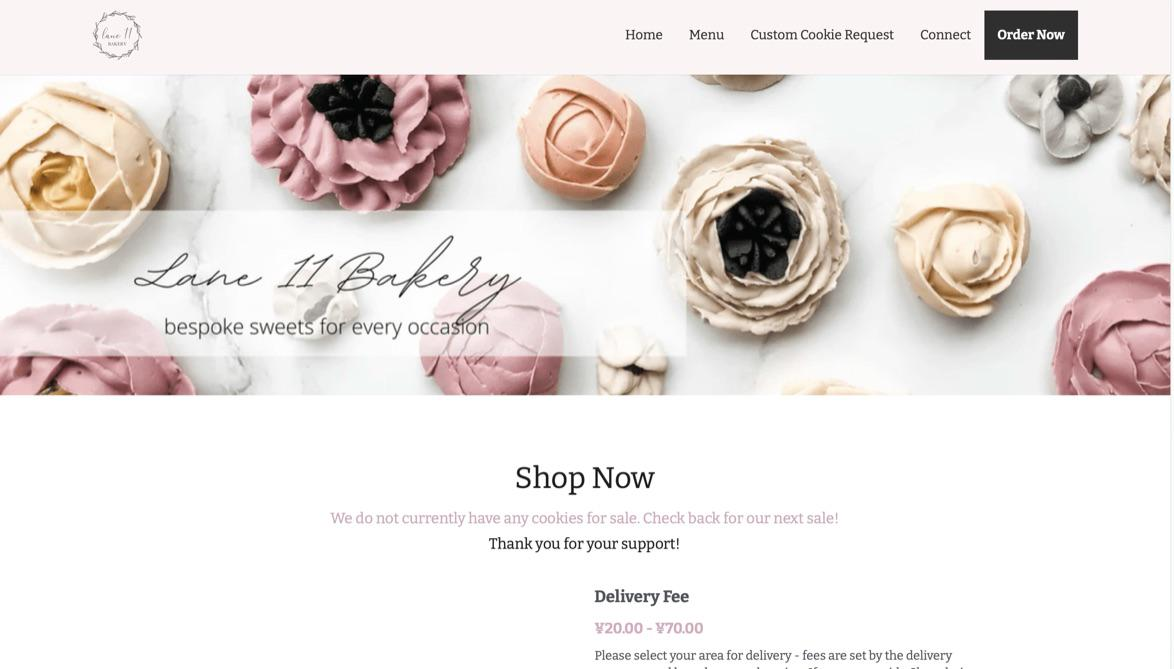
Task: Click the pink no-cookies-for-sale notice
Action: 584,518
